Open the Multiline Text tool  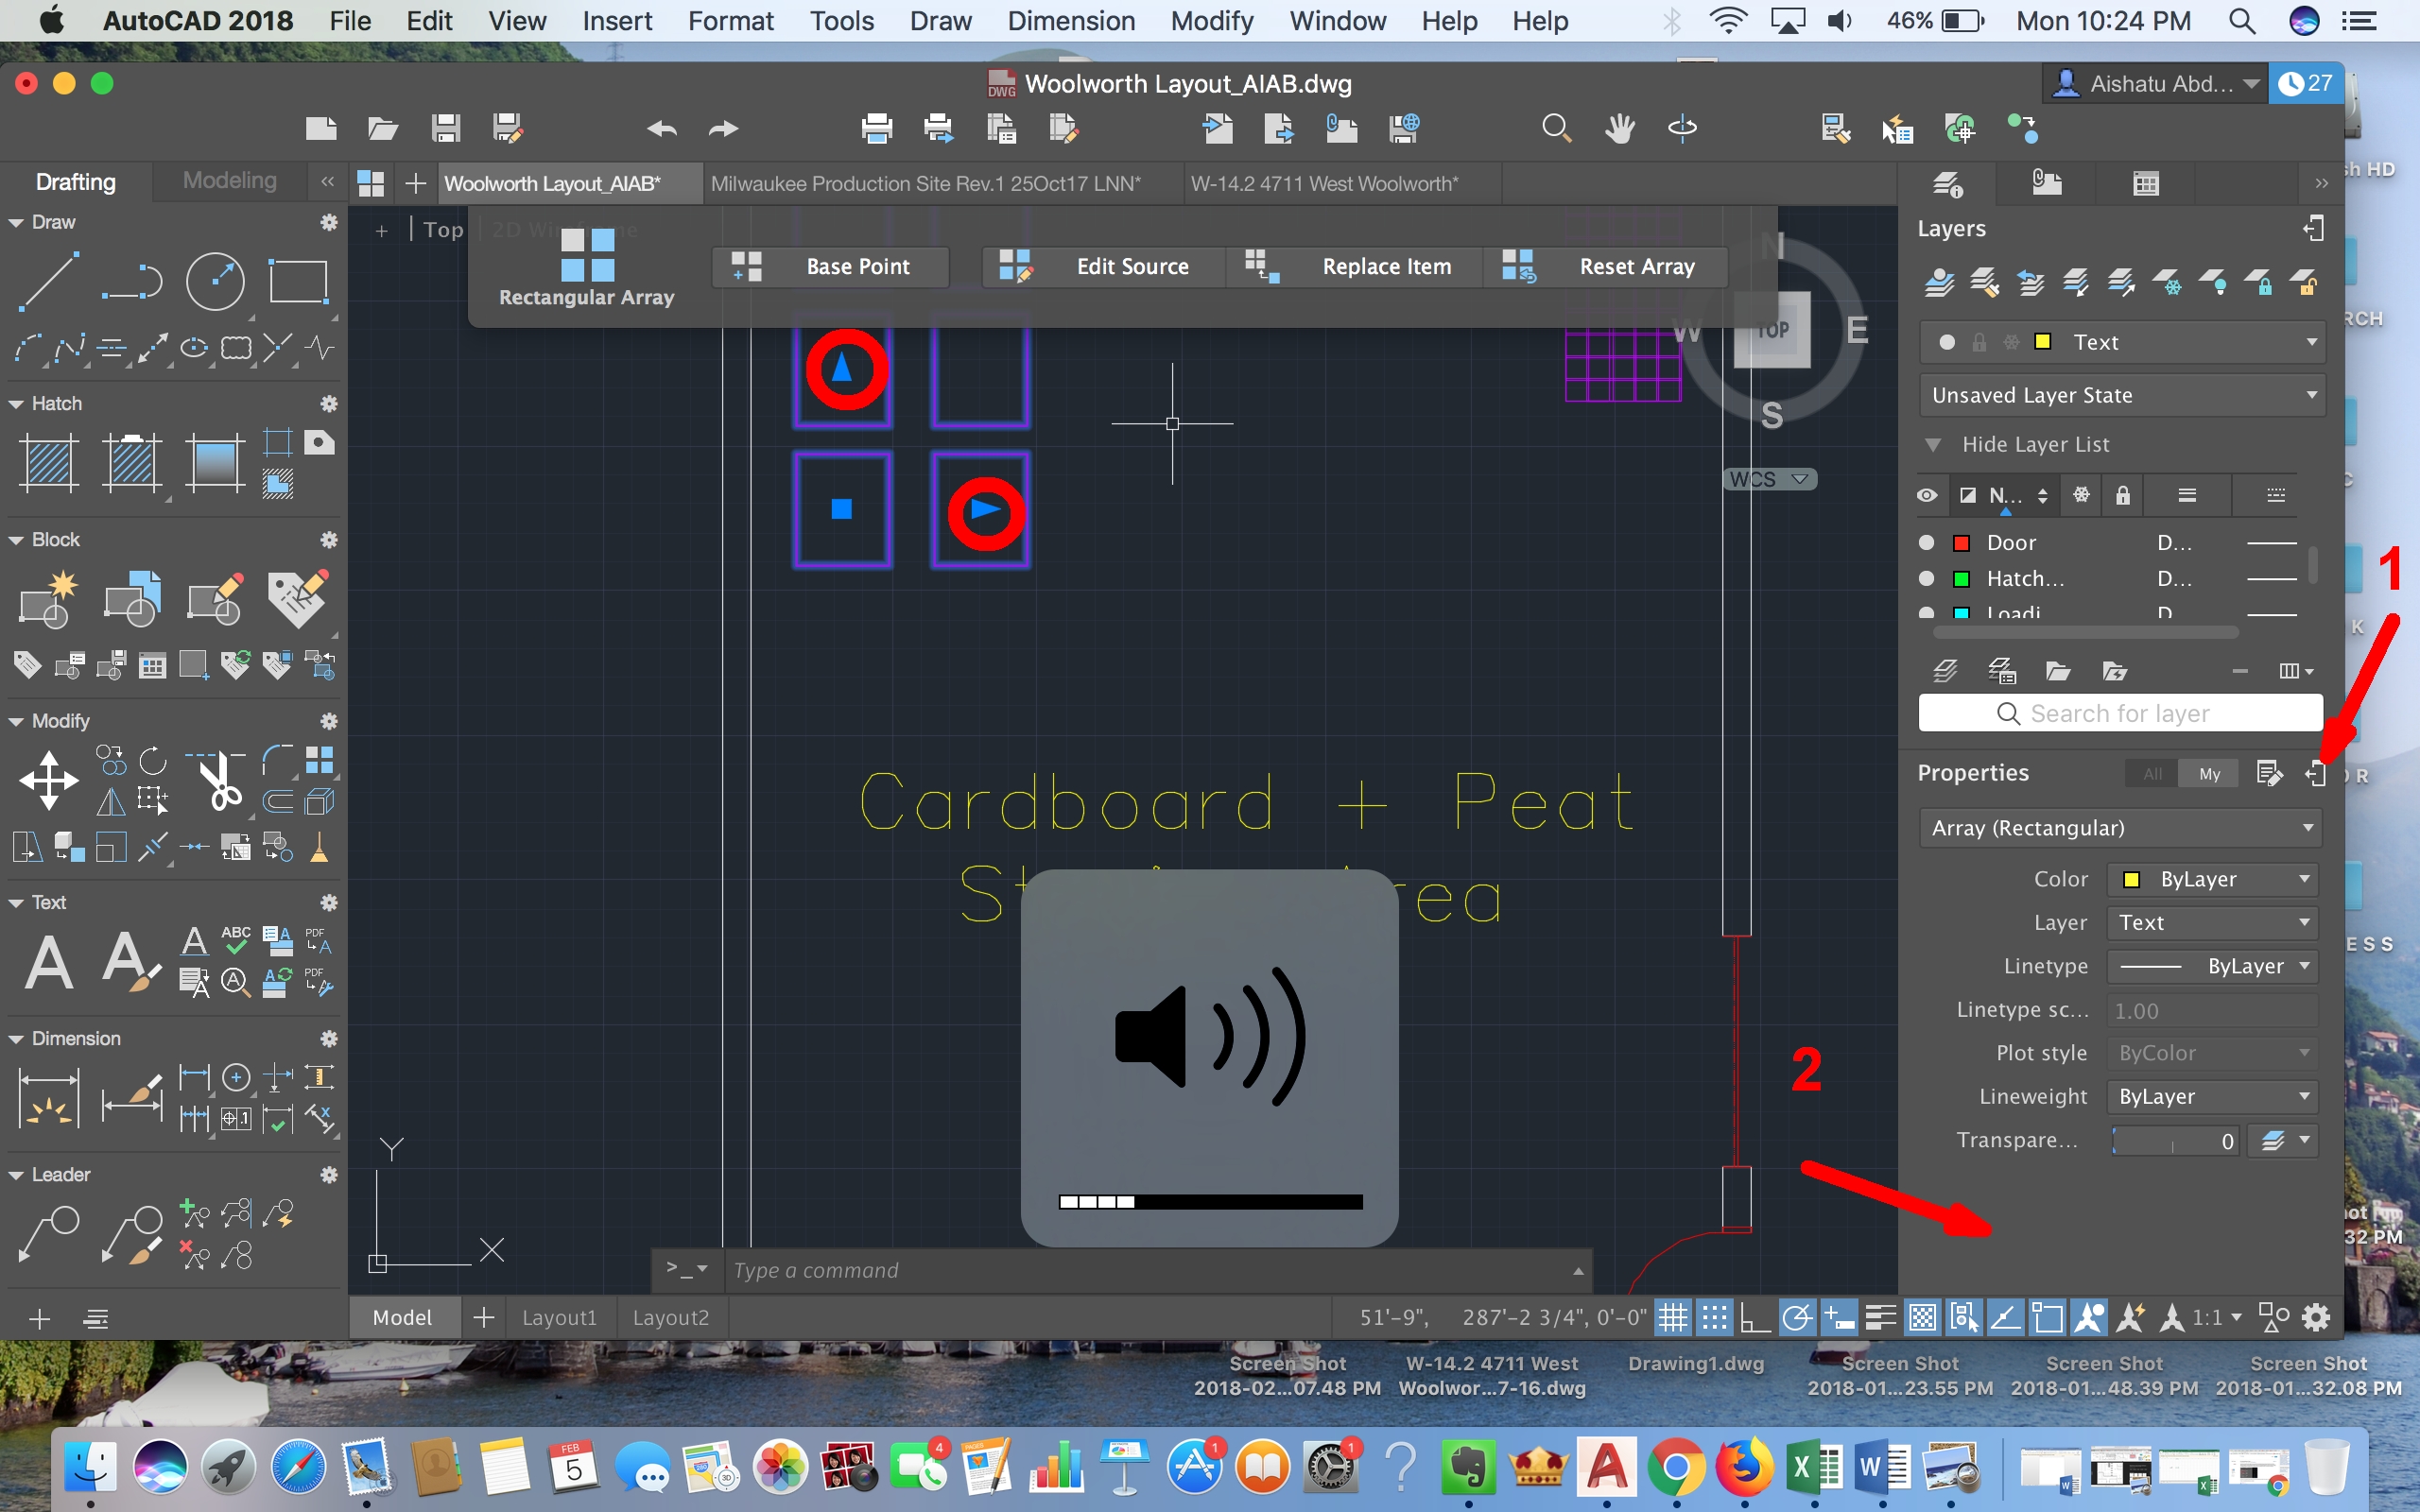tap(48, 961)
